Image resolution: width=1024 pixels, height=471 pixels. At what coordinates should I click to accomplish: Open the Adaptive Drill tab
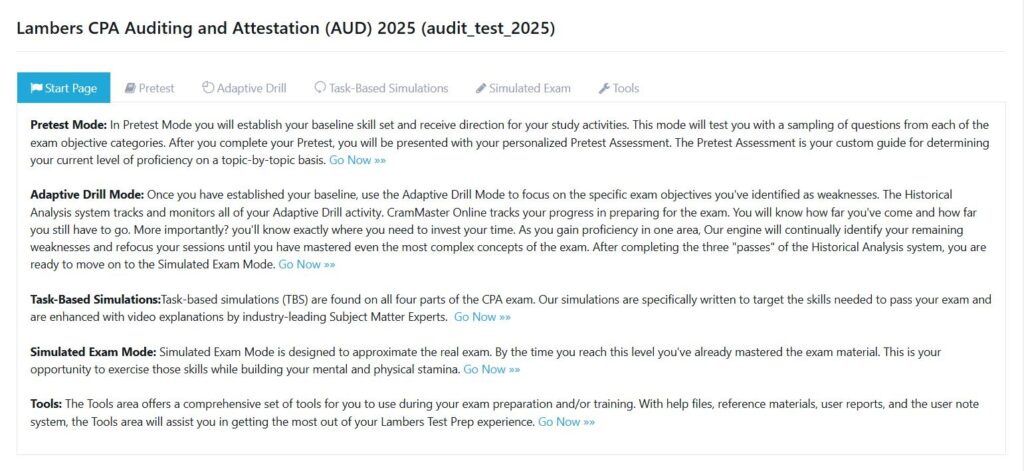point(251,88)
